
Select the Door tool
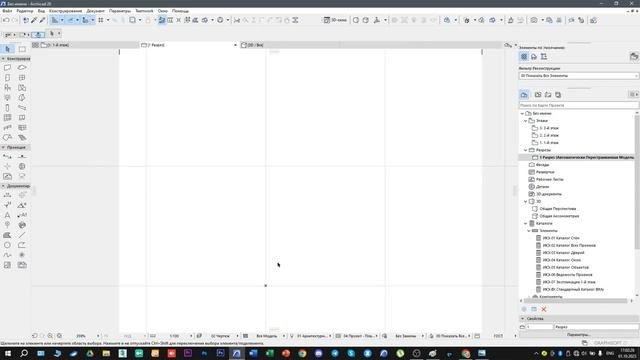(x=7, y=78)
